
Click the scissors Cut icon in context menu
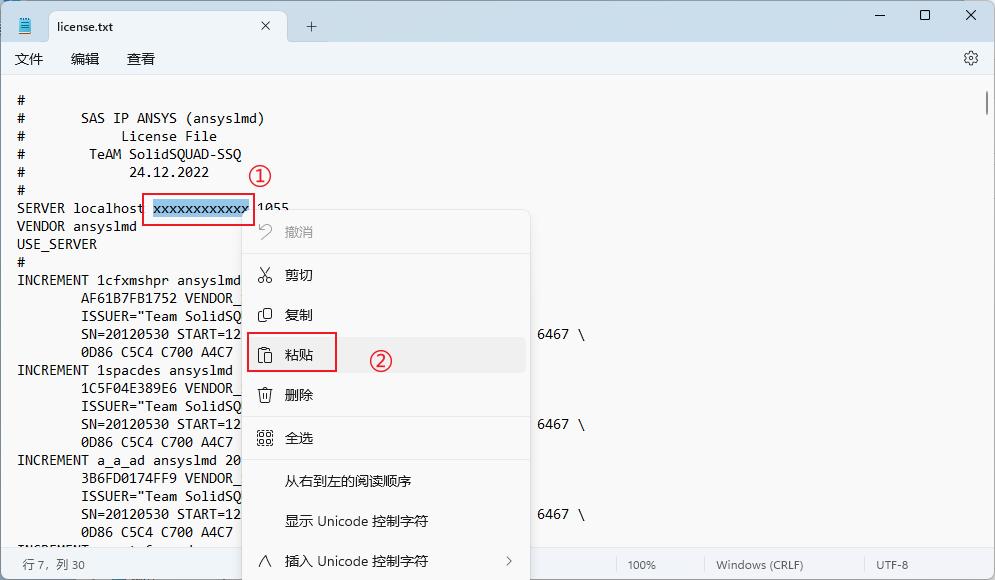point(265,275)
